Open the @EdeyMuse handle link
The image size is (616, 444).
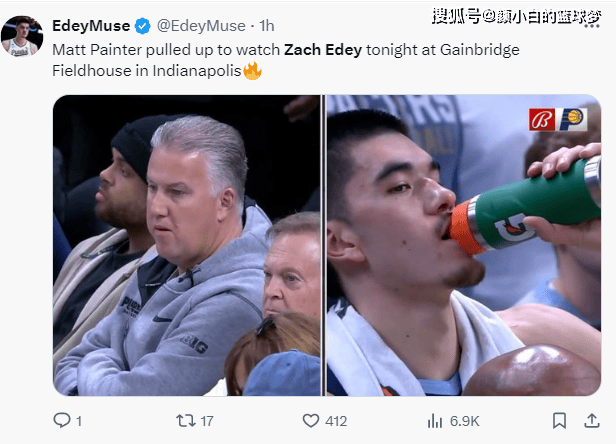click(x=201, y=26)
